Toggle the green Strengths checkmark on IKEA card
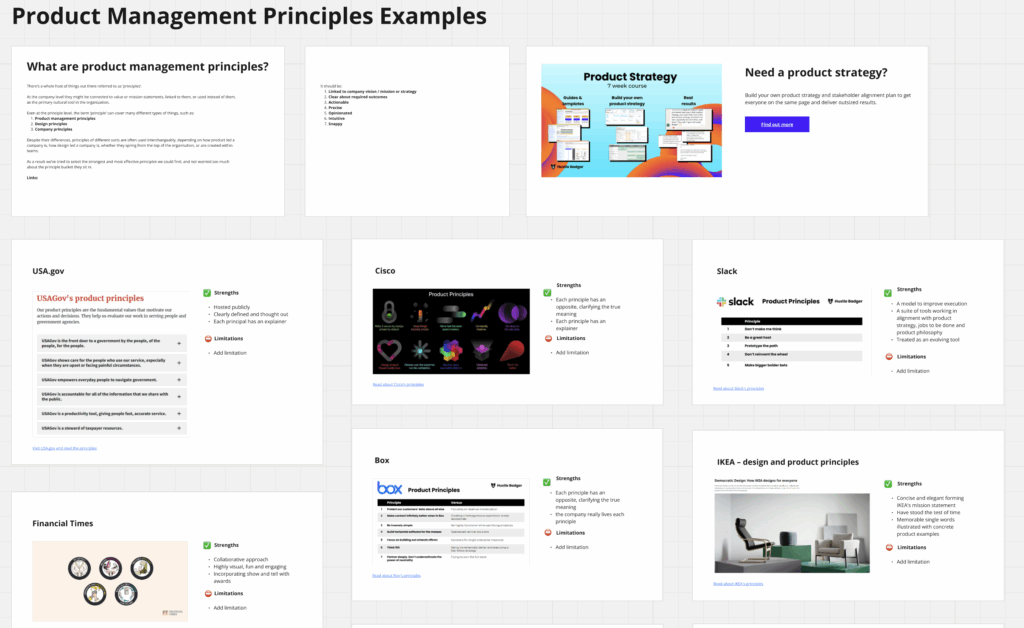Image resolution: width=1024 pixels, height=628 pixels. (x=888, y=484)
